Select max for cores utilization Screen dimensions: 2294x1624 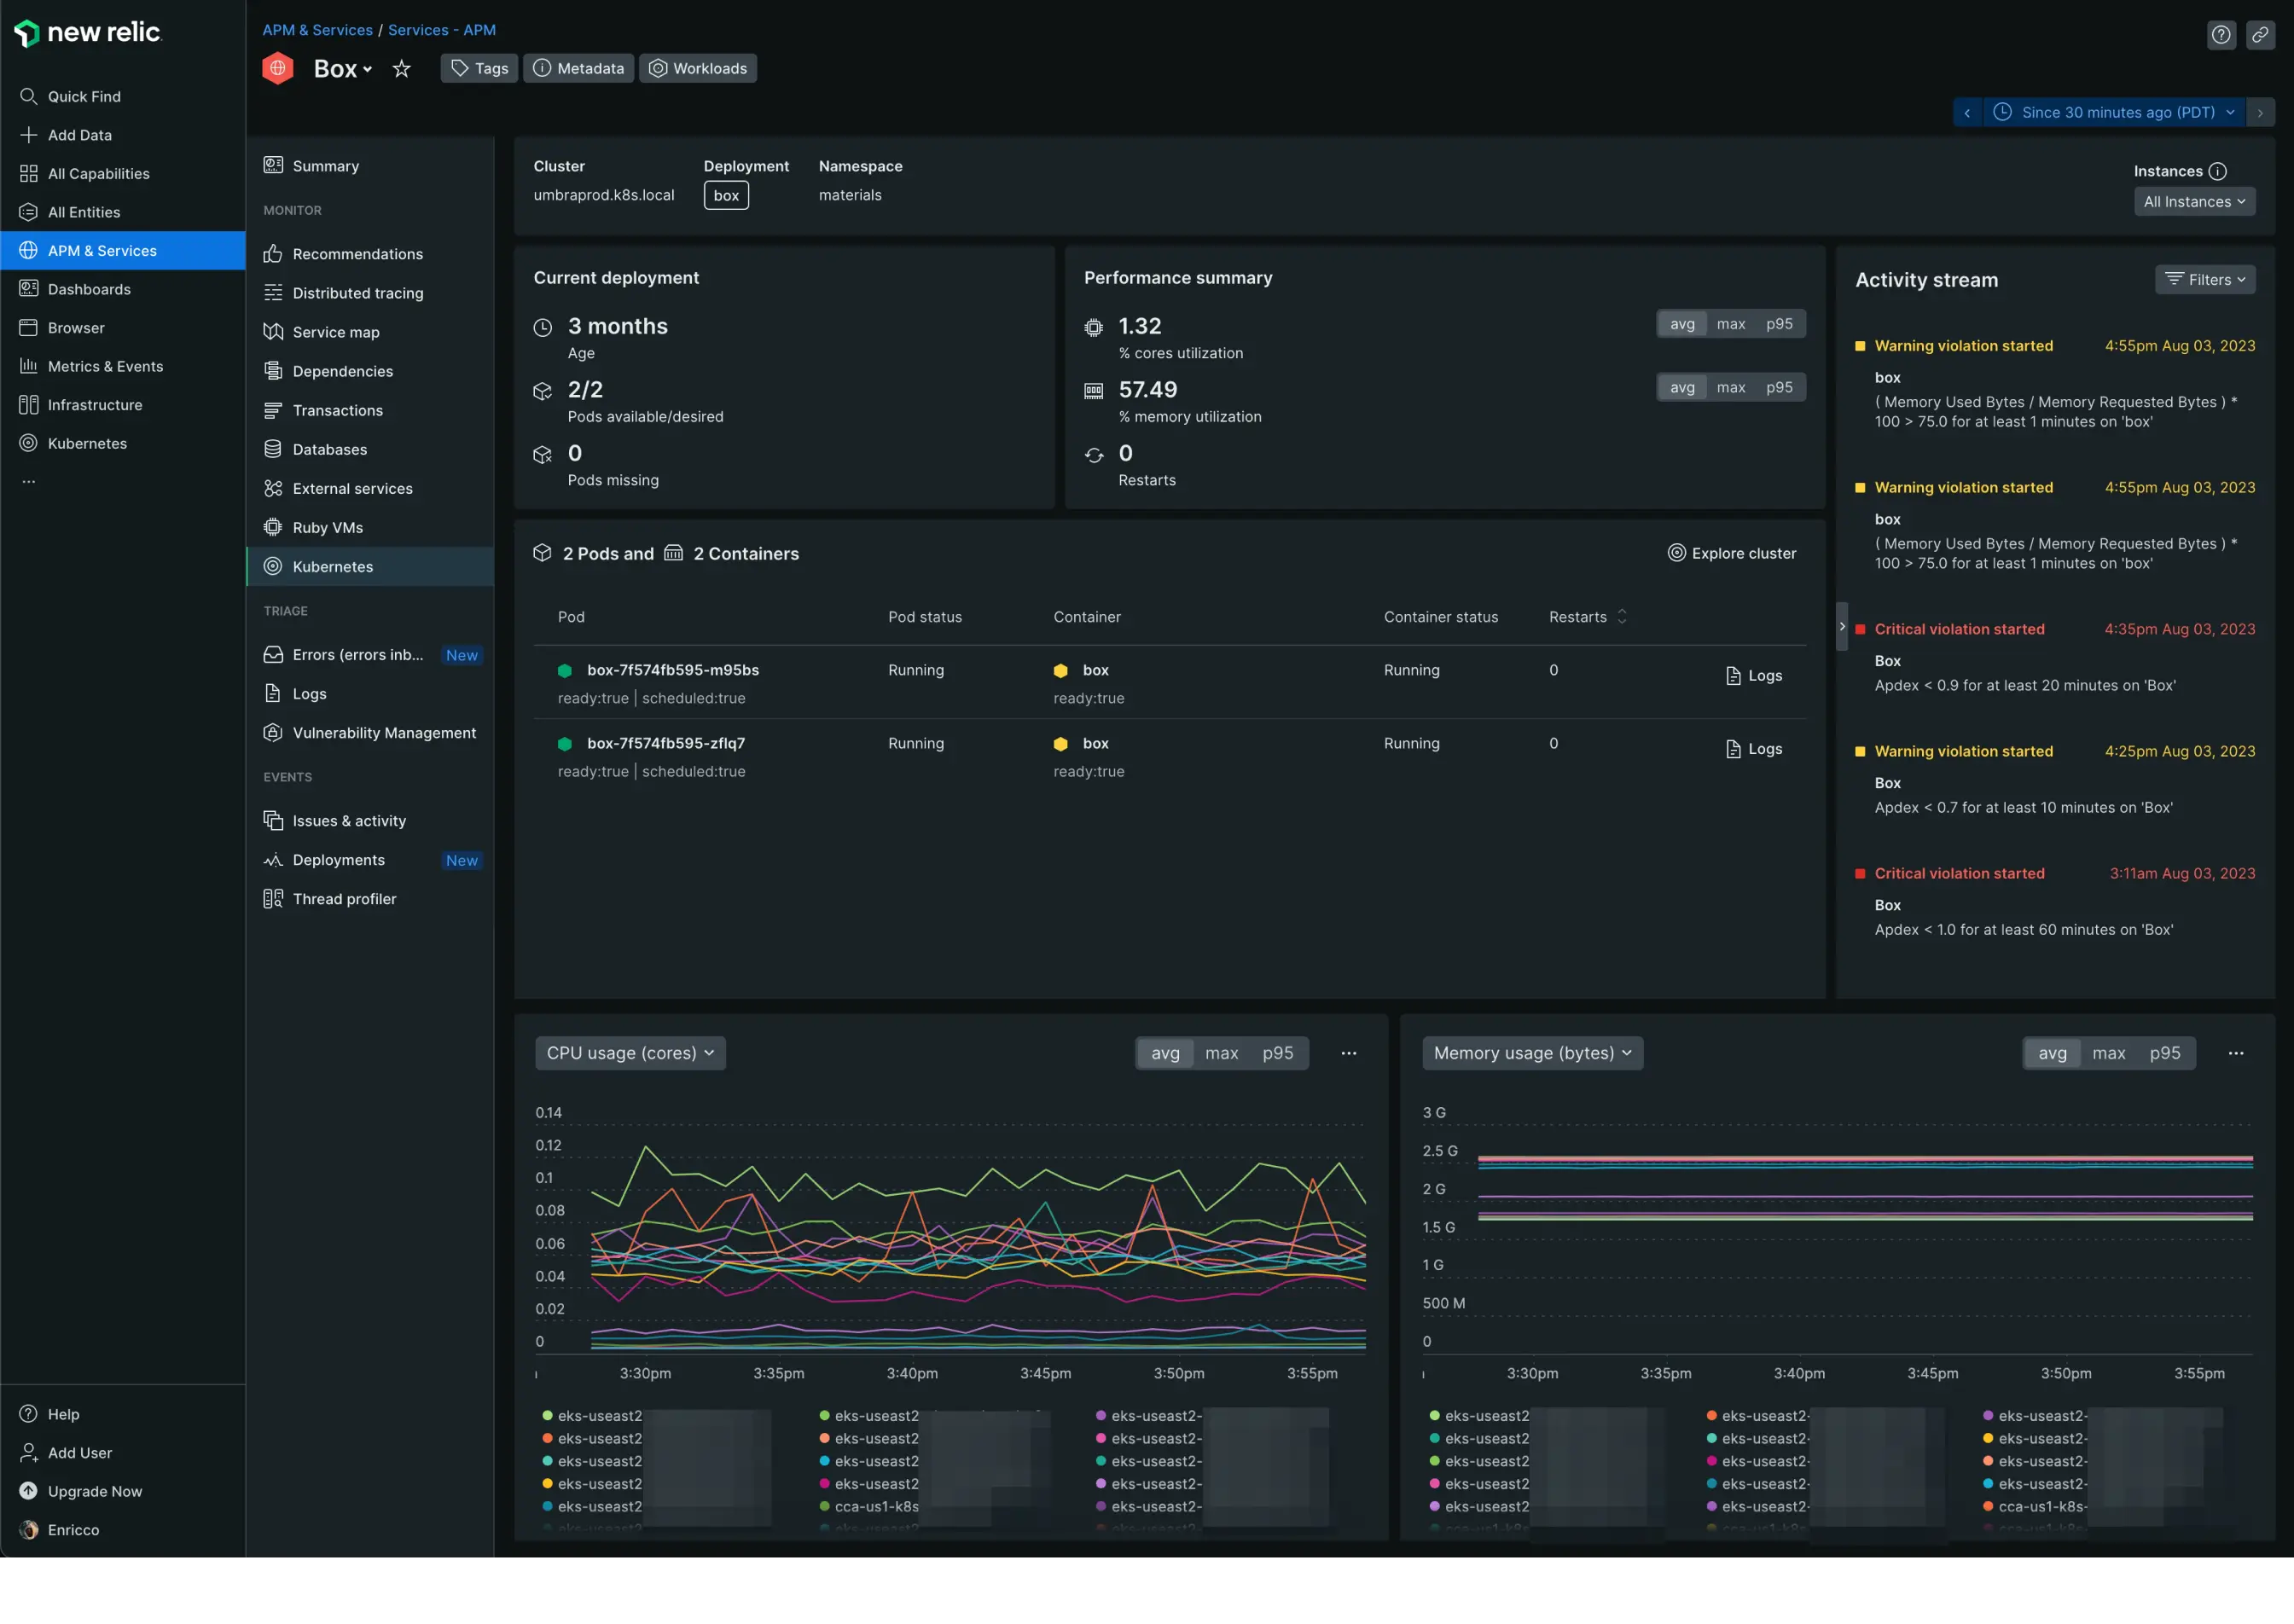[1730, 324]
